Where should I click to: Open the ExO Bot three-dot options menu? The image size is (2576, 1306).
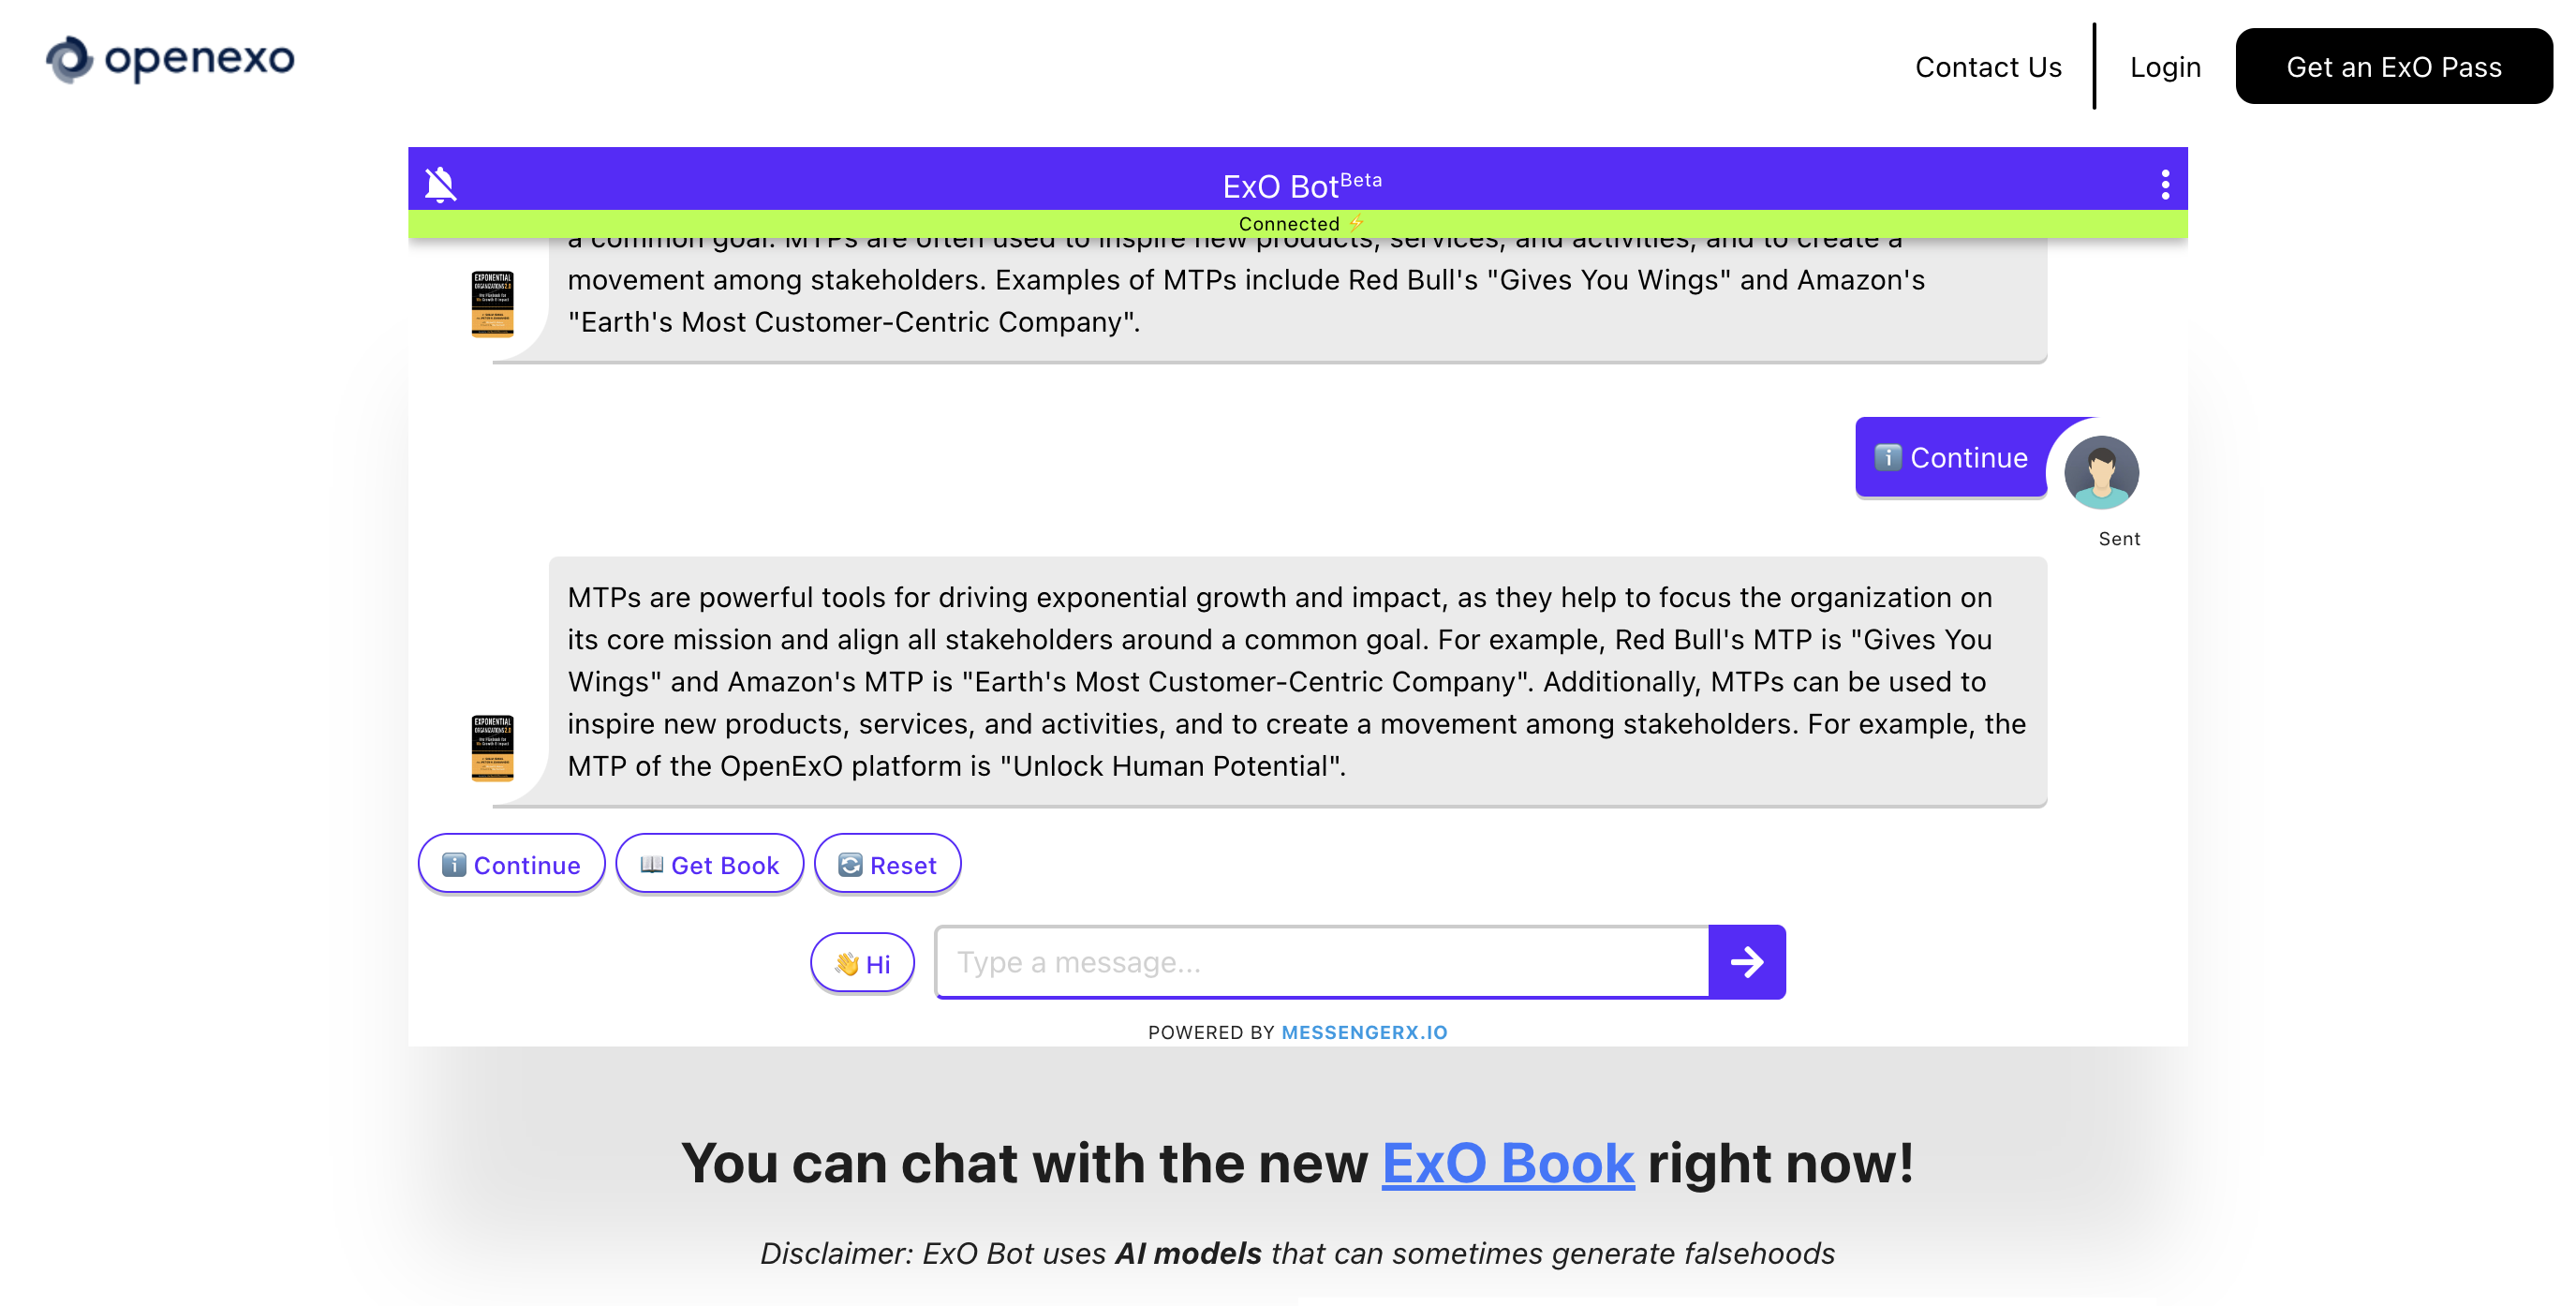point(2165,183)
